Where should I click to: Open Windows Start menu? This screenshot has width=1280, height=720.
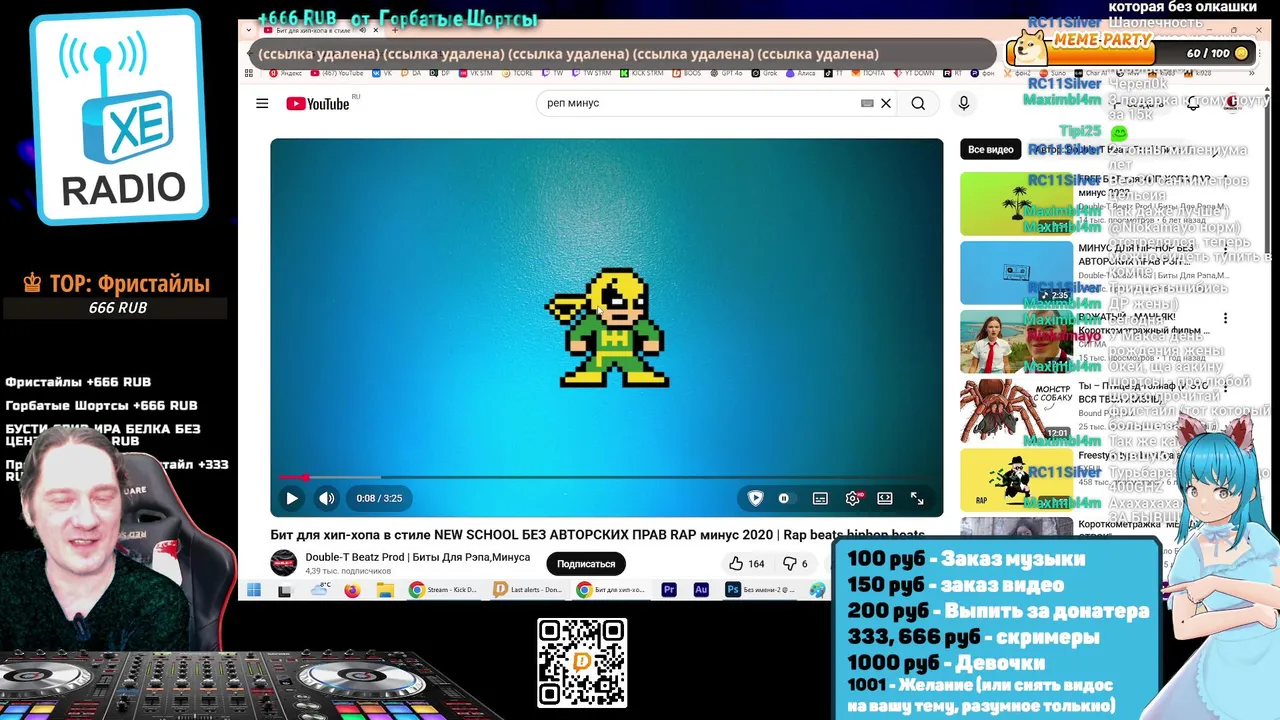click(254, 590)
